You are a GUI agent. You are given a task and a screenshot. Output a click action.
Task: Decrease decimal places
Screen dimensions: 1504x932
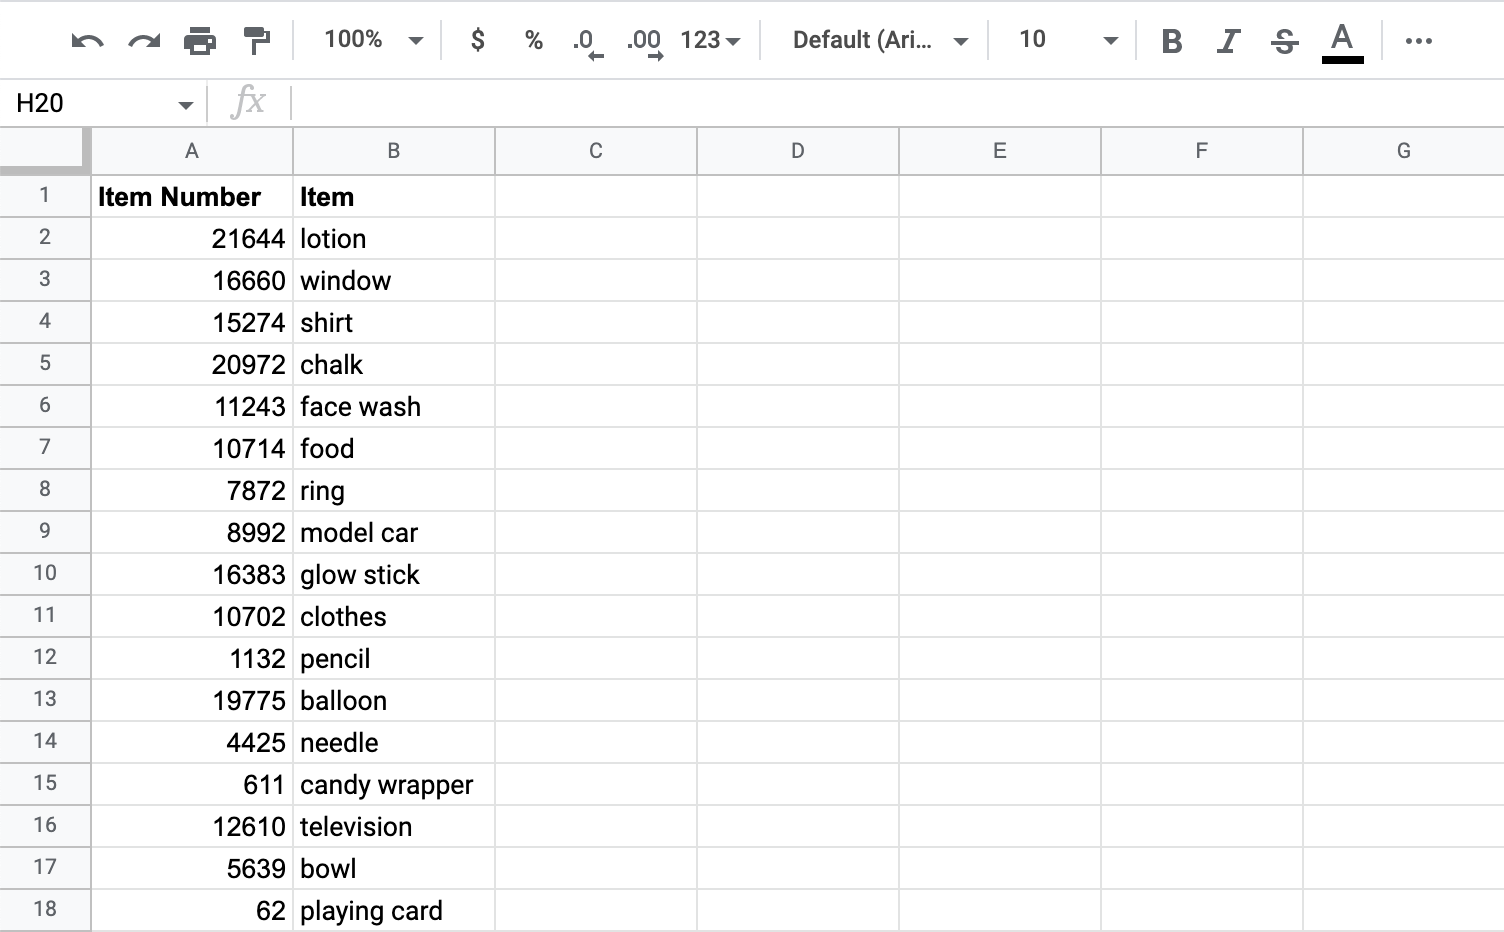pyautogui.click(x=587, y=42)
